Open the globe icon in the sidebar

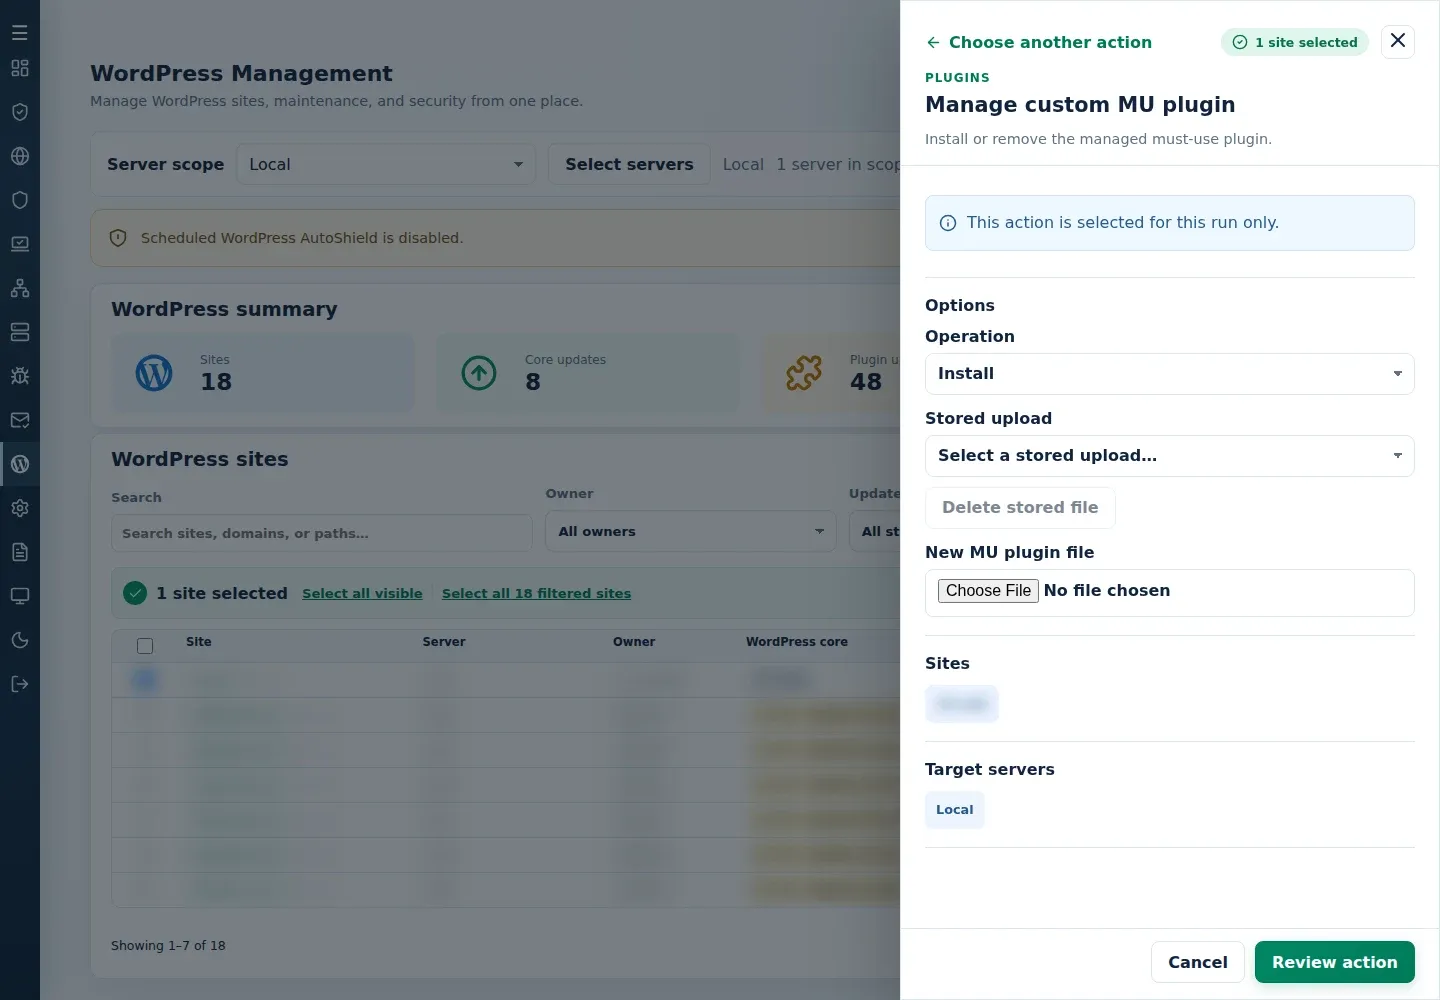20,156
